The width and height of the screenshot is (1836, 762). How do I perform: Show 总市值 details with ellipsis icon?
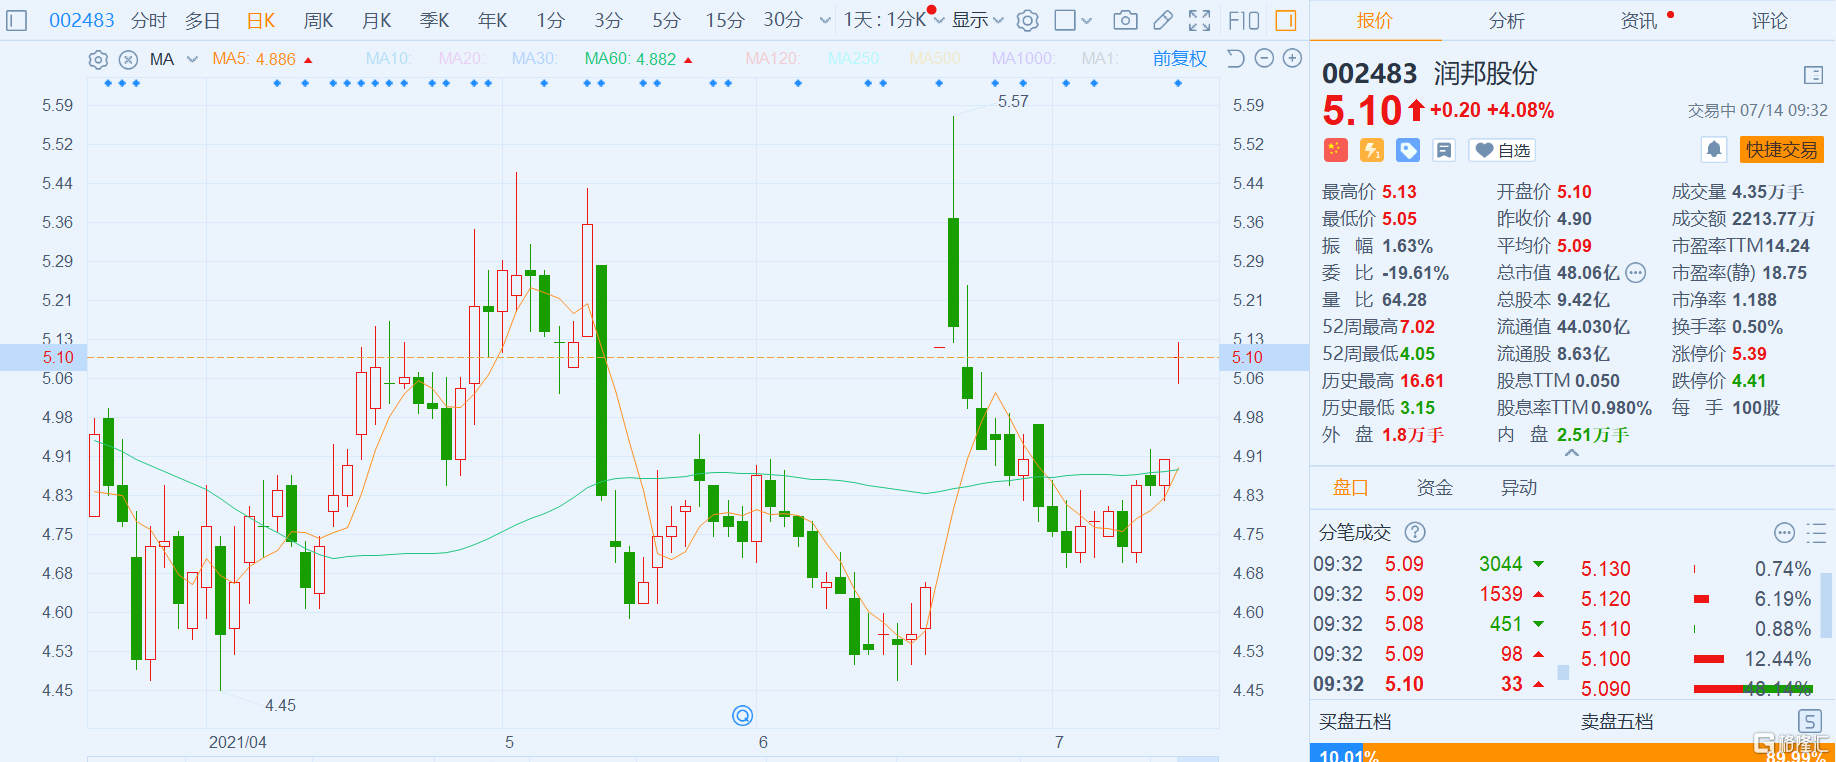pos(1636,273)
